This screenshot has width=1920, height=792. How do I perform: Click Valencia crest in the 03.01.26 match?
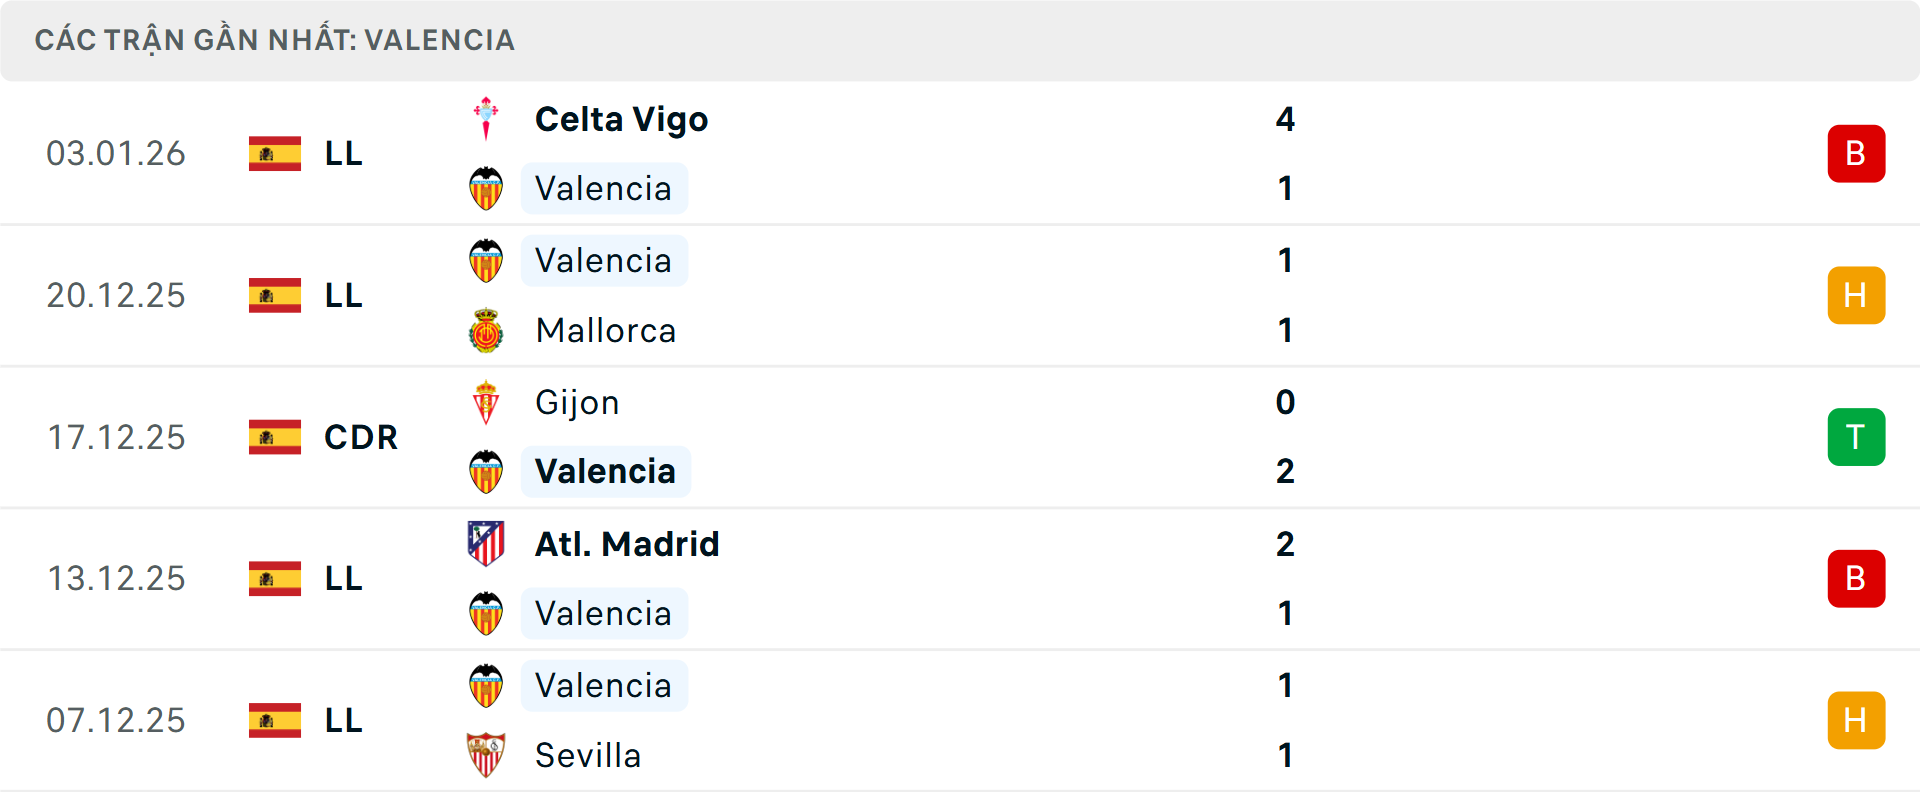point(486,188)
